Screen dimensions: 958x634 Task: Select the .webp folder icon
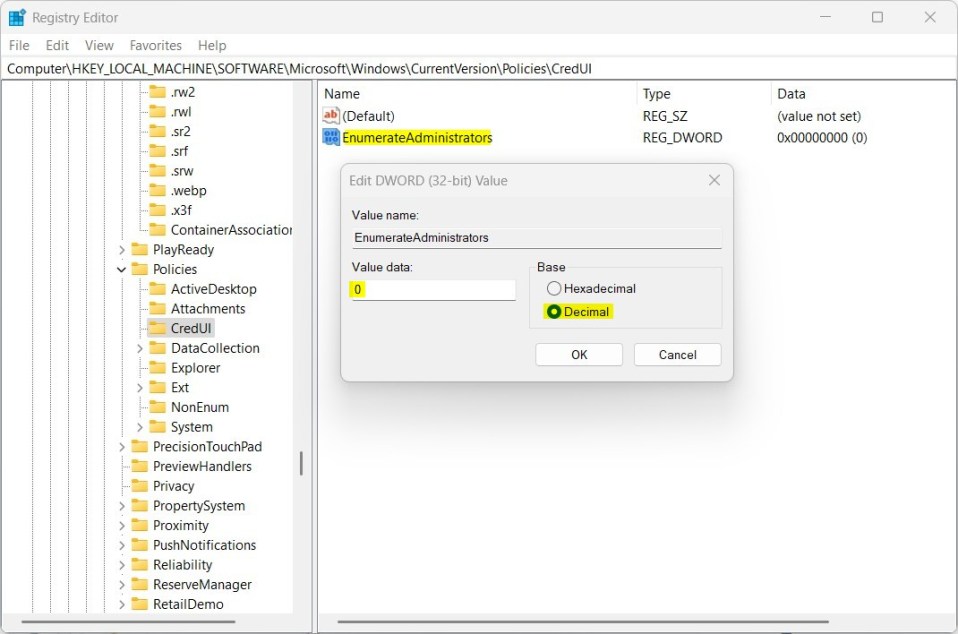158,191
